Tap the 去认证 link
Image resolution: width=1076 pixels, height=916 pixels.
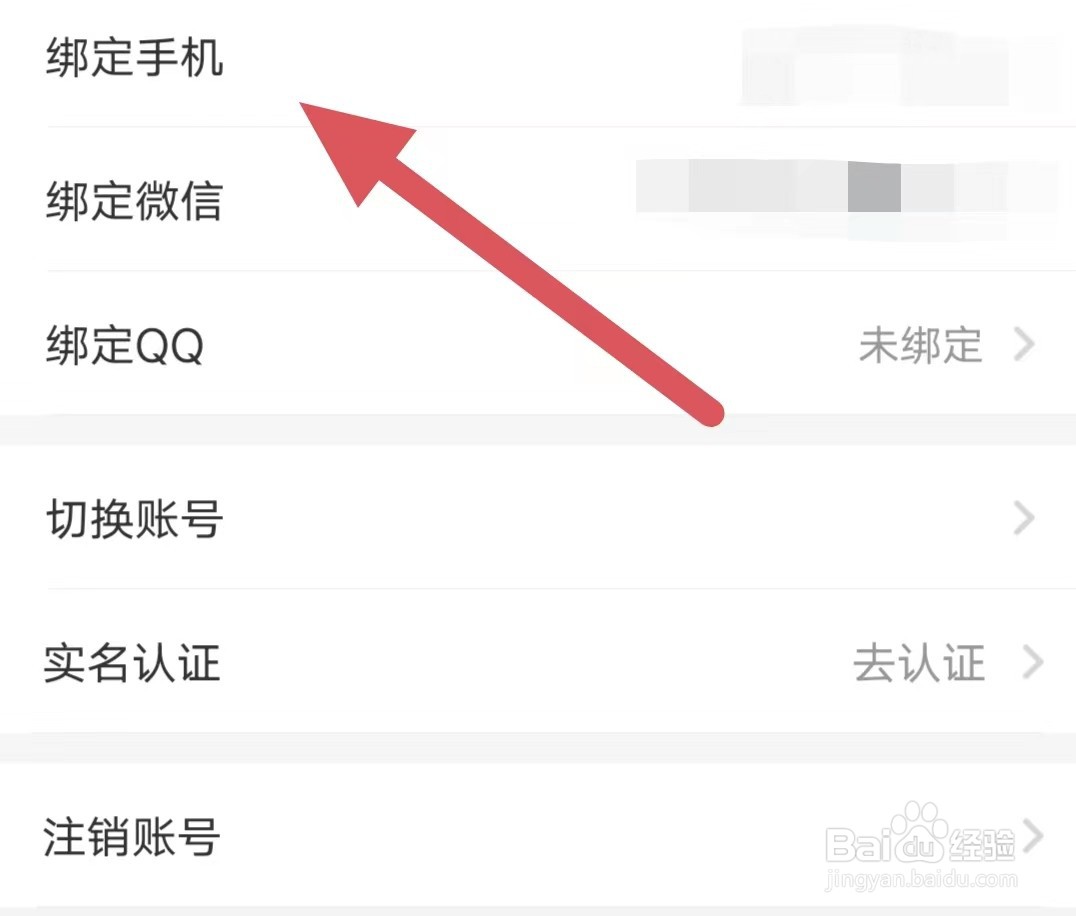click(920, 663)
